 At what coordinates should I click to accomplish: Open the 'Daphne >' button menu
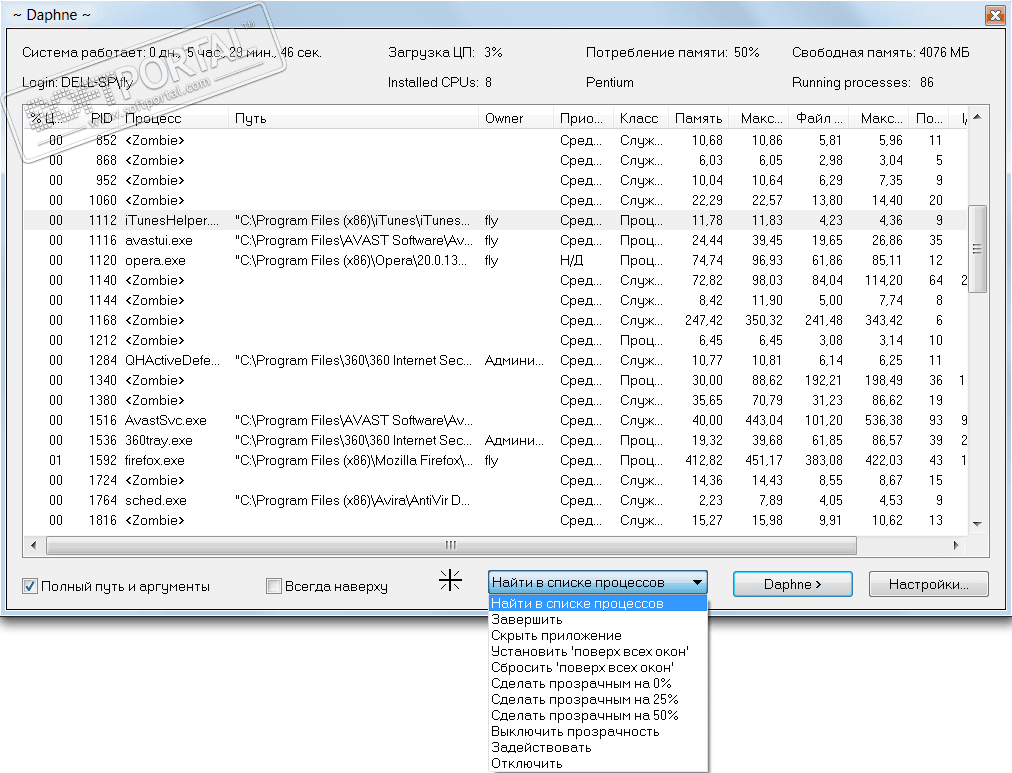click(x=793, y=584)
